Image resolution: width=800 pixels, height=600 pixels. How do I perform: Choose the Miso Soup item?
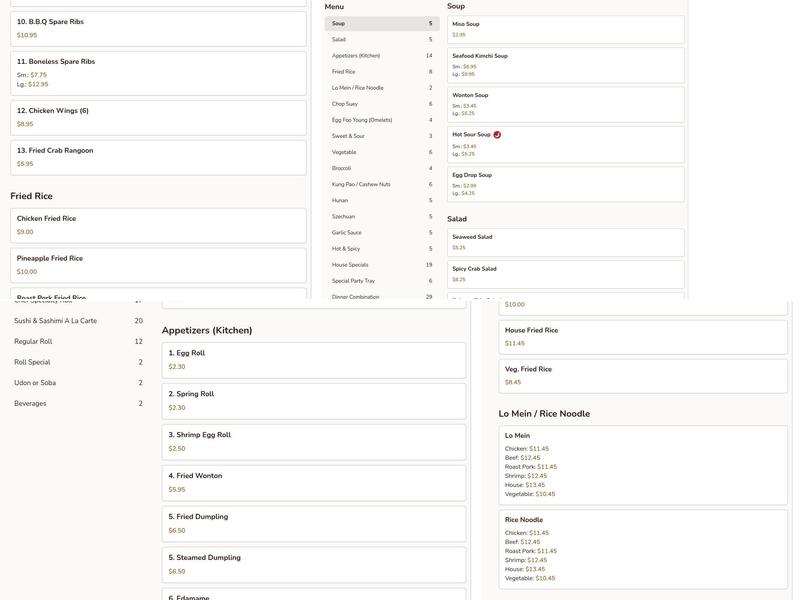click(x=566, y=29)
